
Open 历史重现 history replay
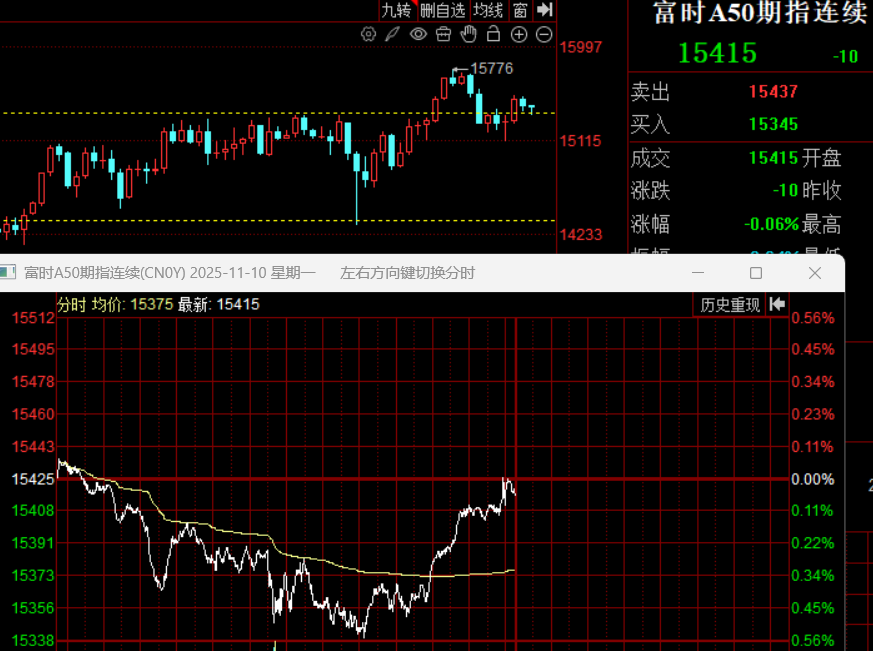pyautogui.click(x=730, y=304)
